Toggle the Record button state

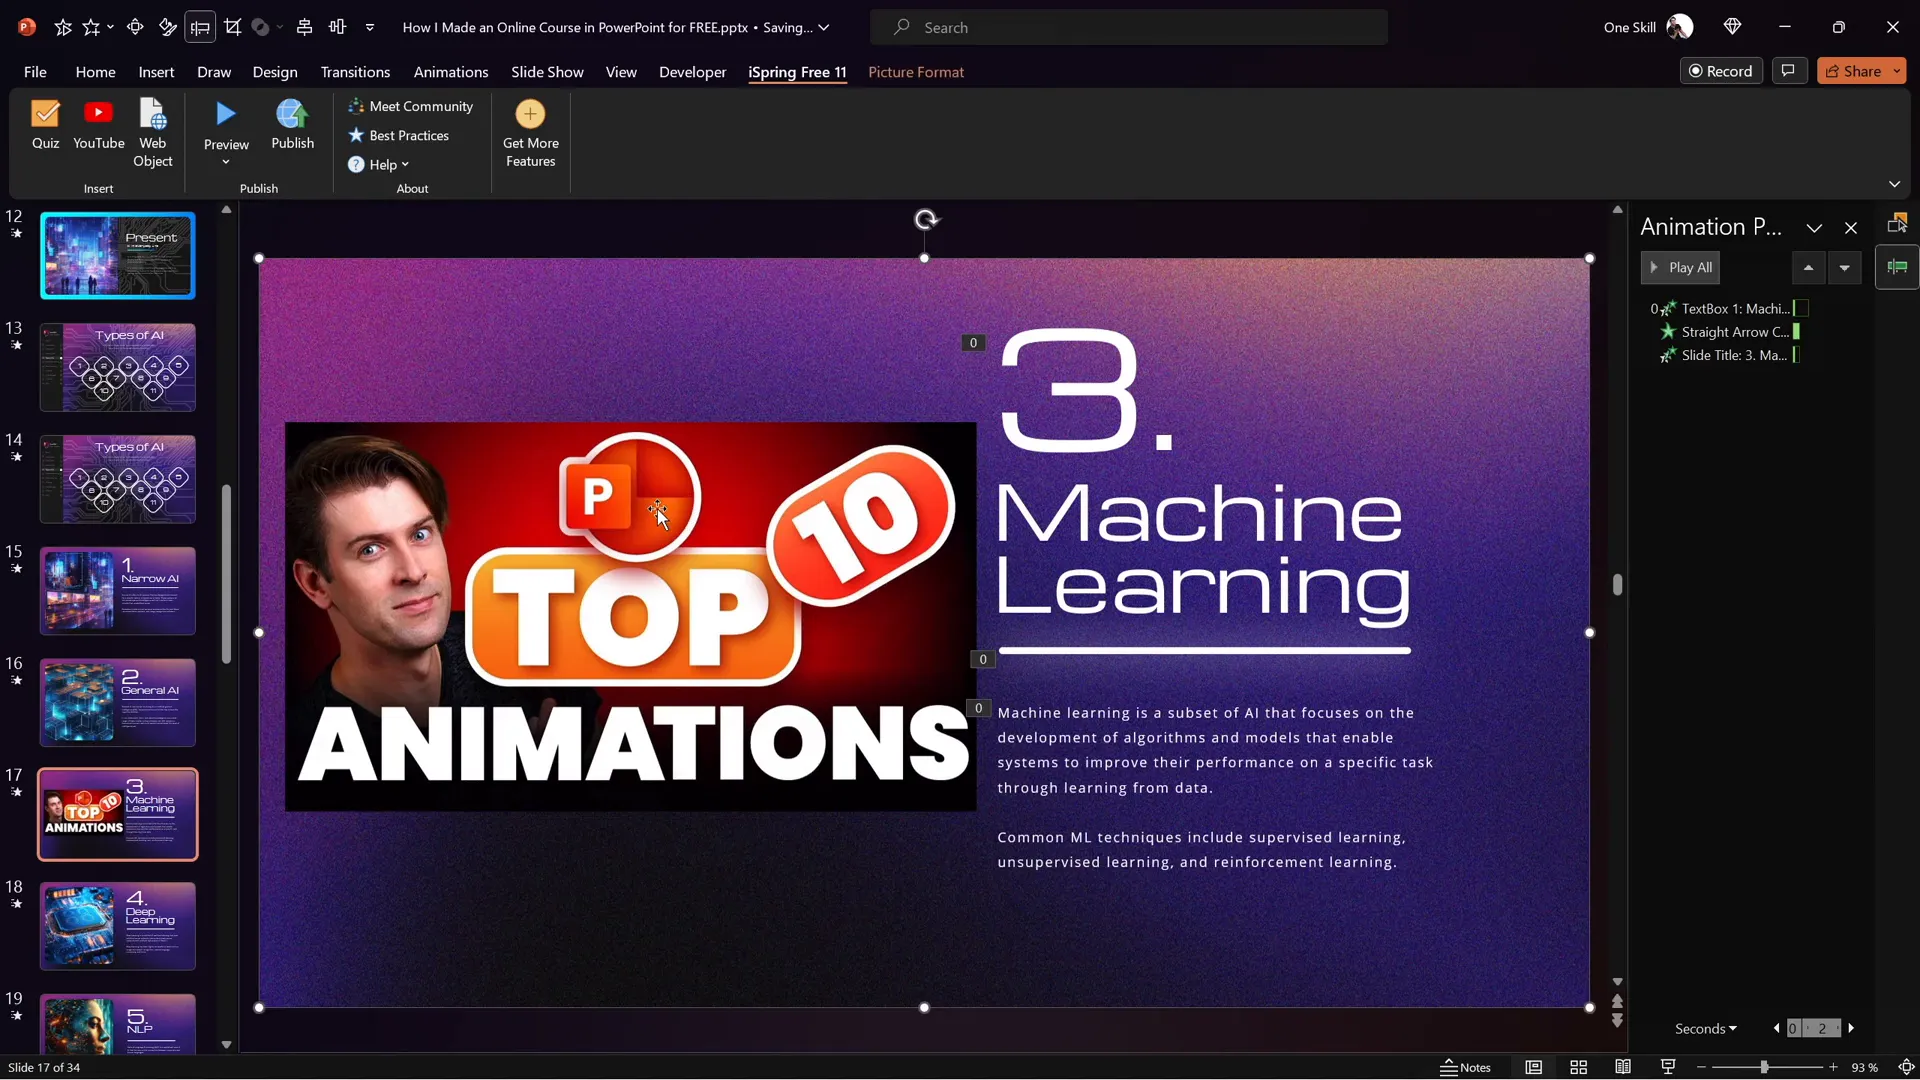click(1722, 71)
